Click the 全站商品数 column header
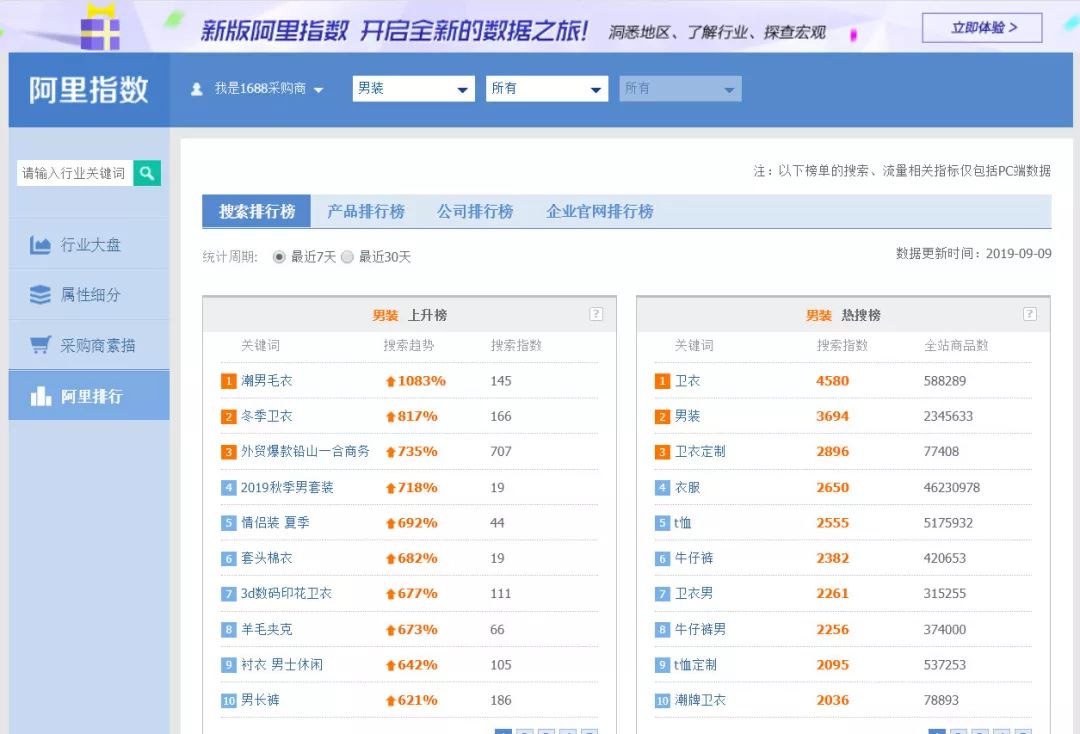The image size is (1080, 734). point(956,346)
